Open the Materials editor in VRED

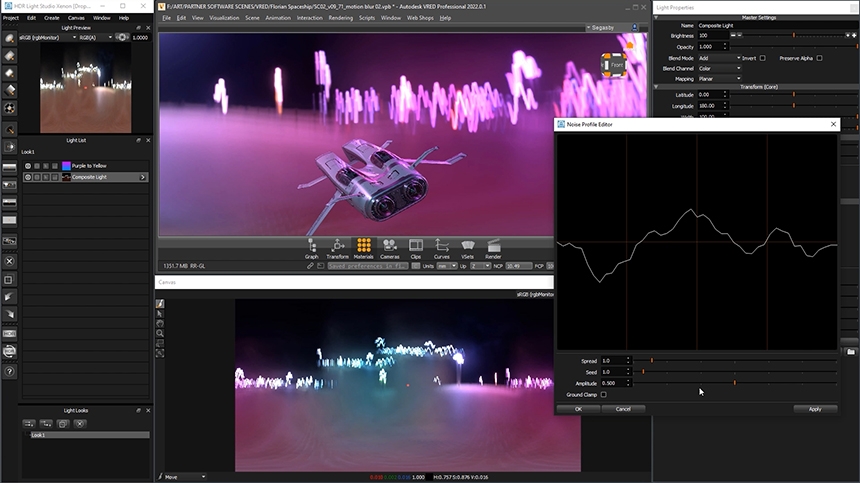(363, 248)
